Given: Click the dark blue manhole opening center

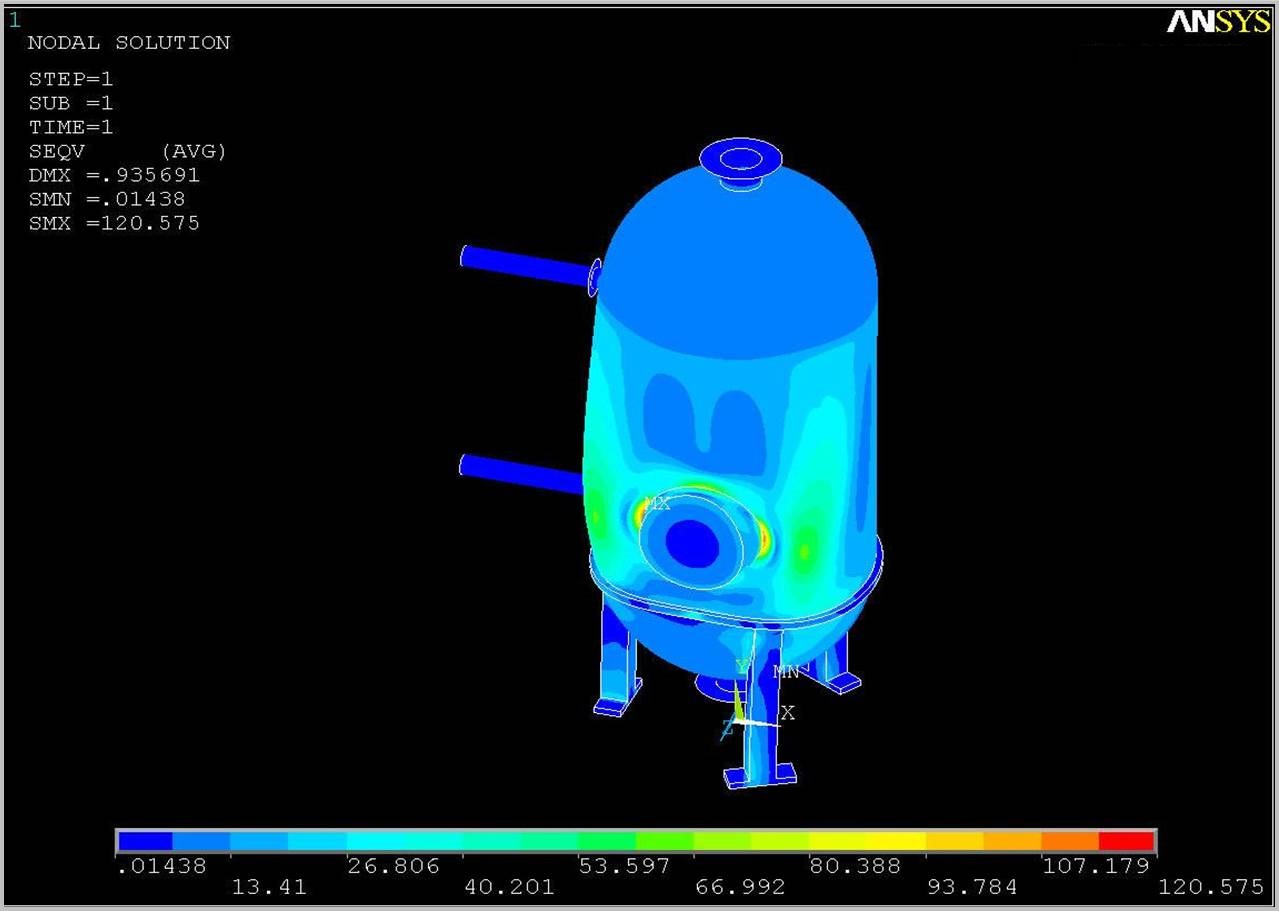Looking at the screenshot, I should point(692,542).
